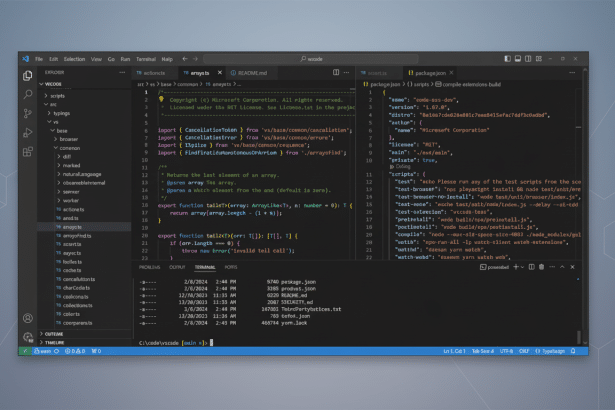This screenshot has width=615, height=410.
Task: Close the package.json tab
Action: (451, 73)
